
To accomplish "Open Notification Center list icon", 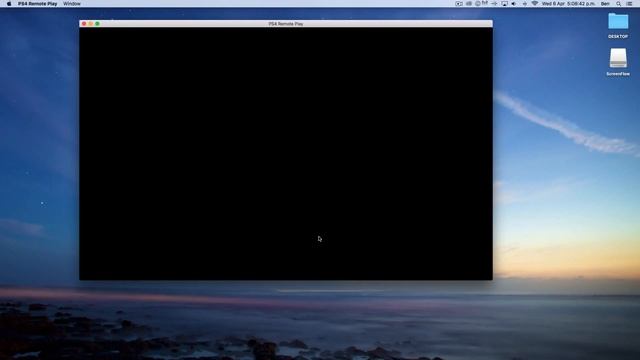I will pos(629,4).
